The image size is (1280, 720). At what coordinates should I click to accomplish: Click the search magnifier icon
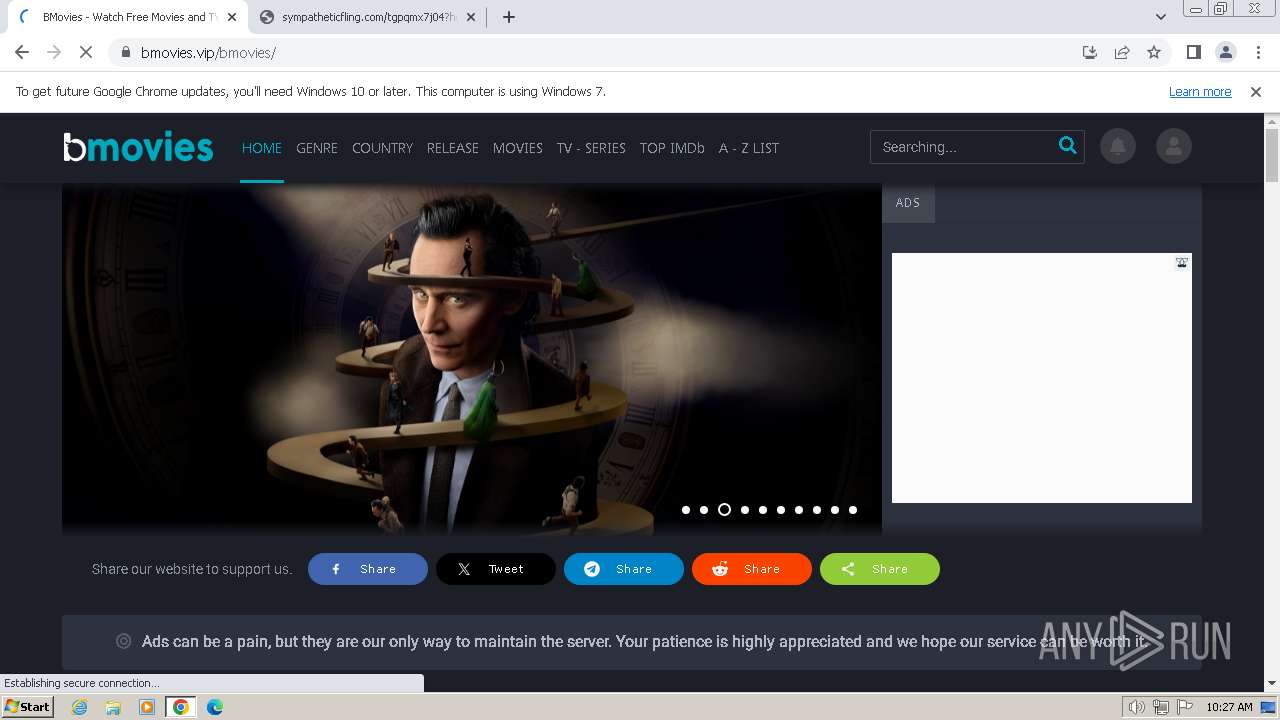(1067, 146)
